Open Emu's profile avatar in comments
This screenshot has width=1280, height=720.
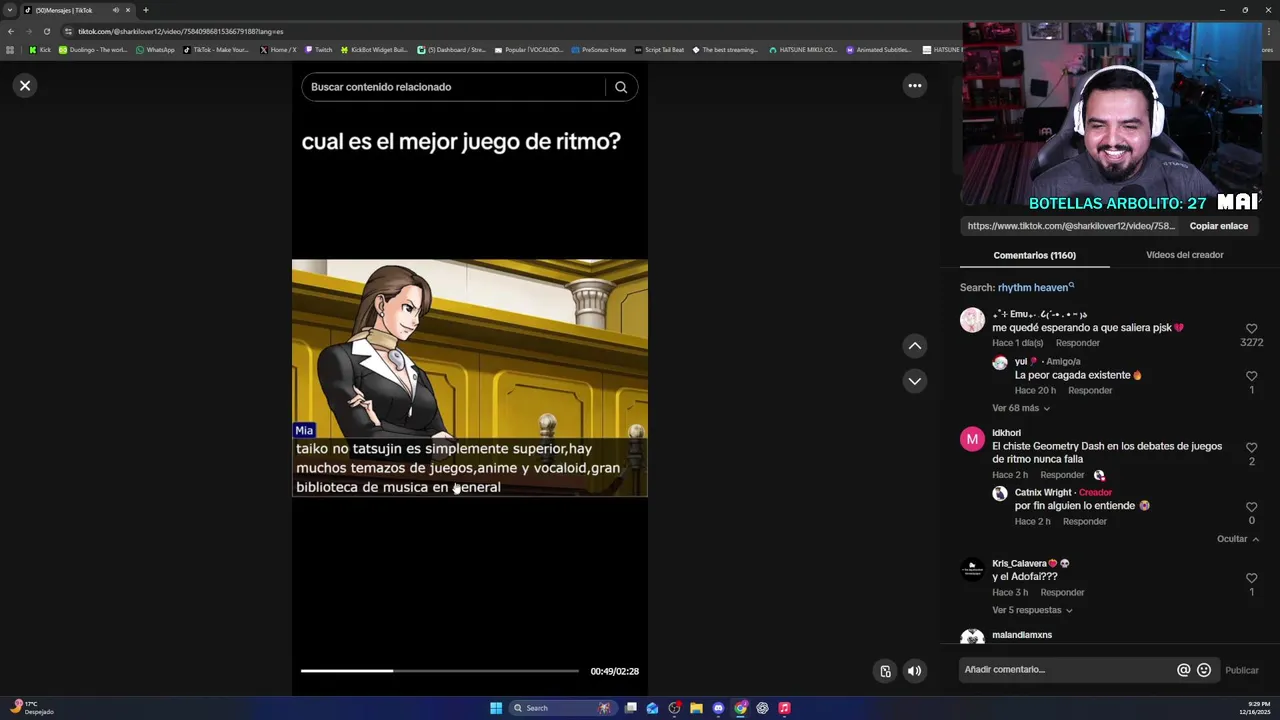pyautogui.click(x=972, y=320)
